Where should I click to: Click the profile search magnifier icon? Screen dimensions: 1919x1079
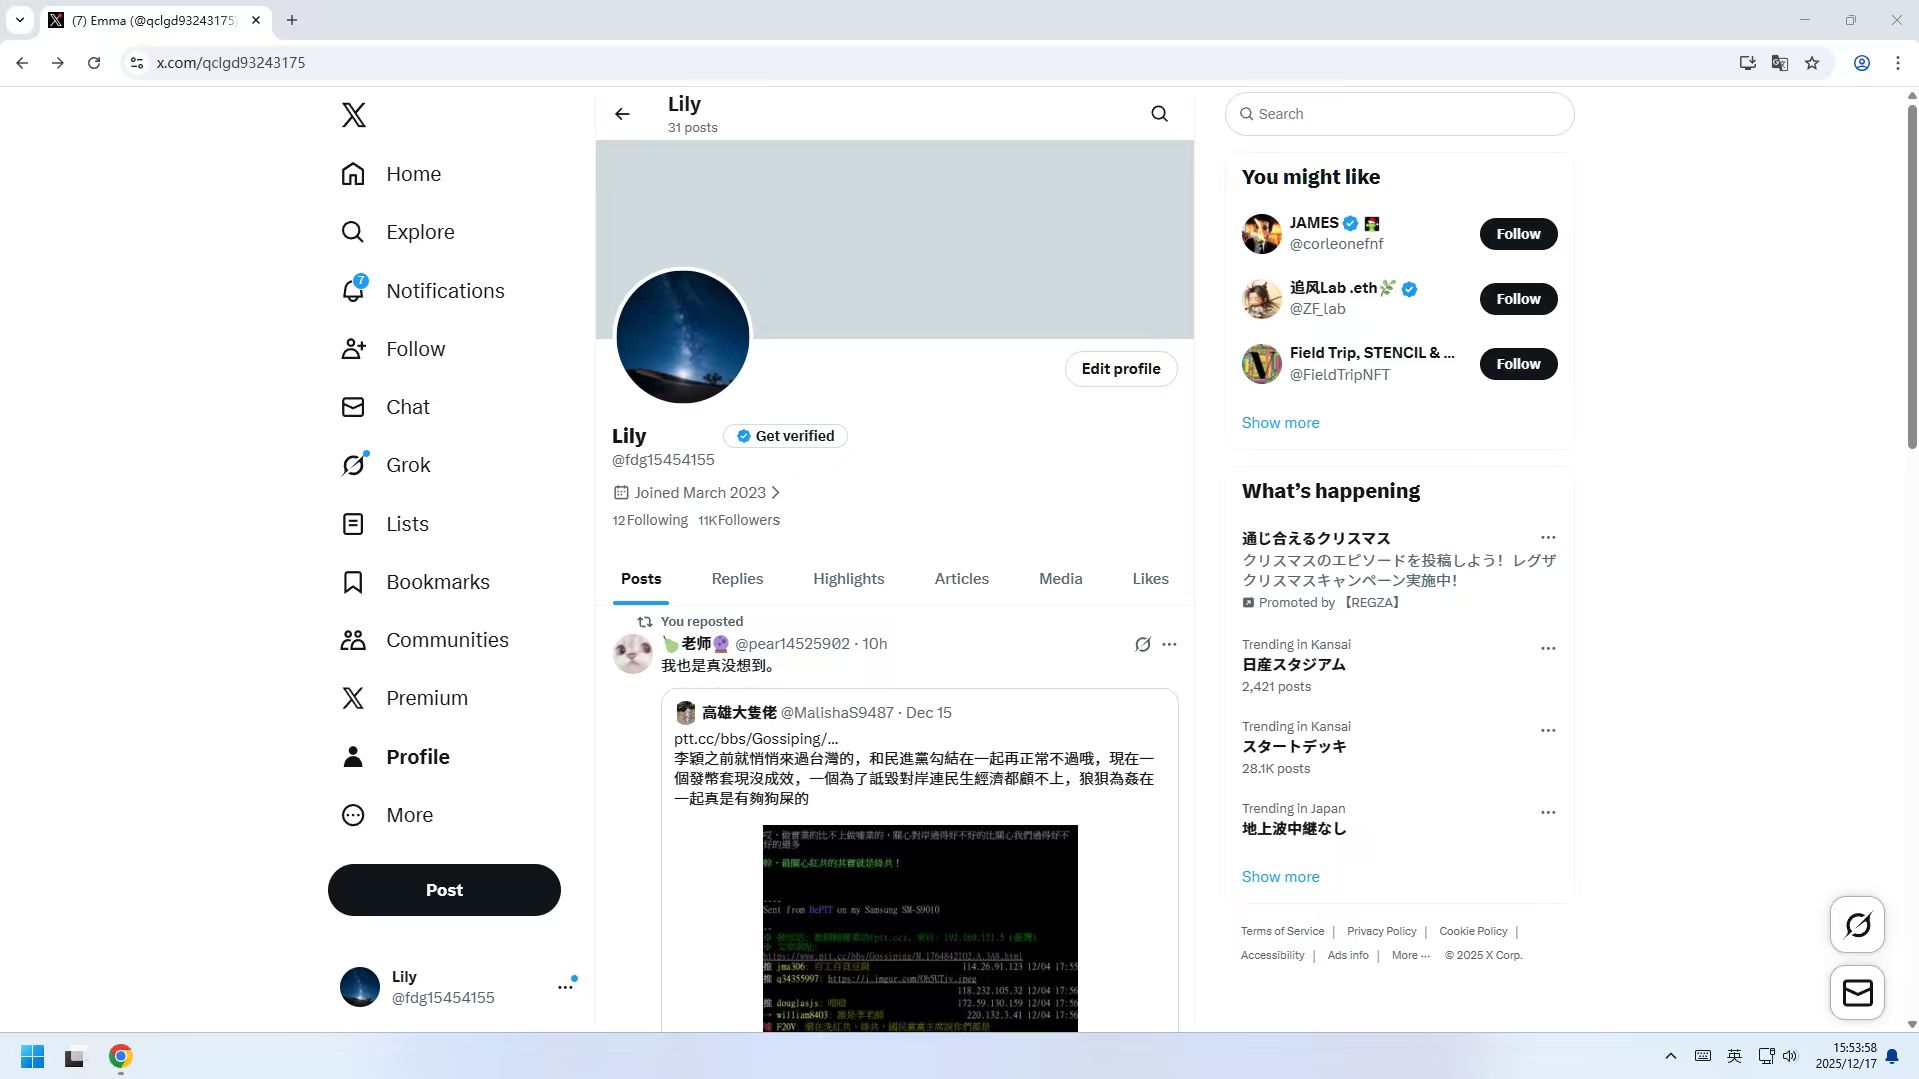coord(1159,114)
